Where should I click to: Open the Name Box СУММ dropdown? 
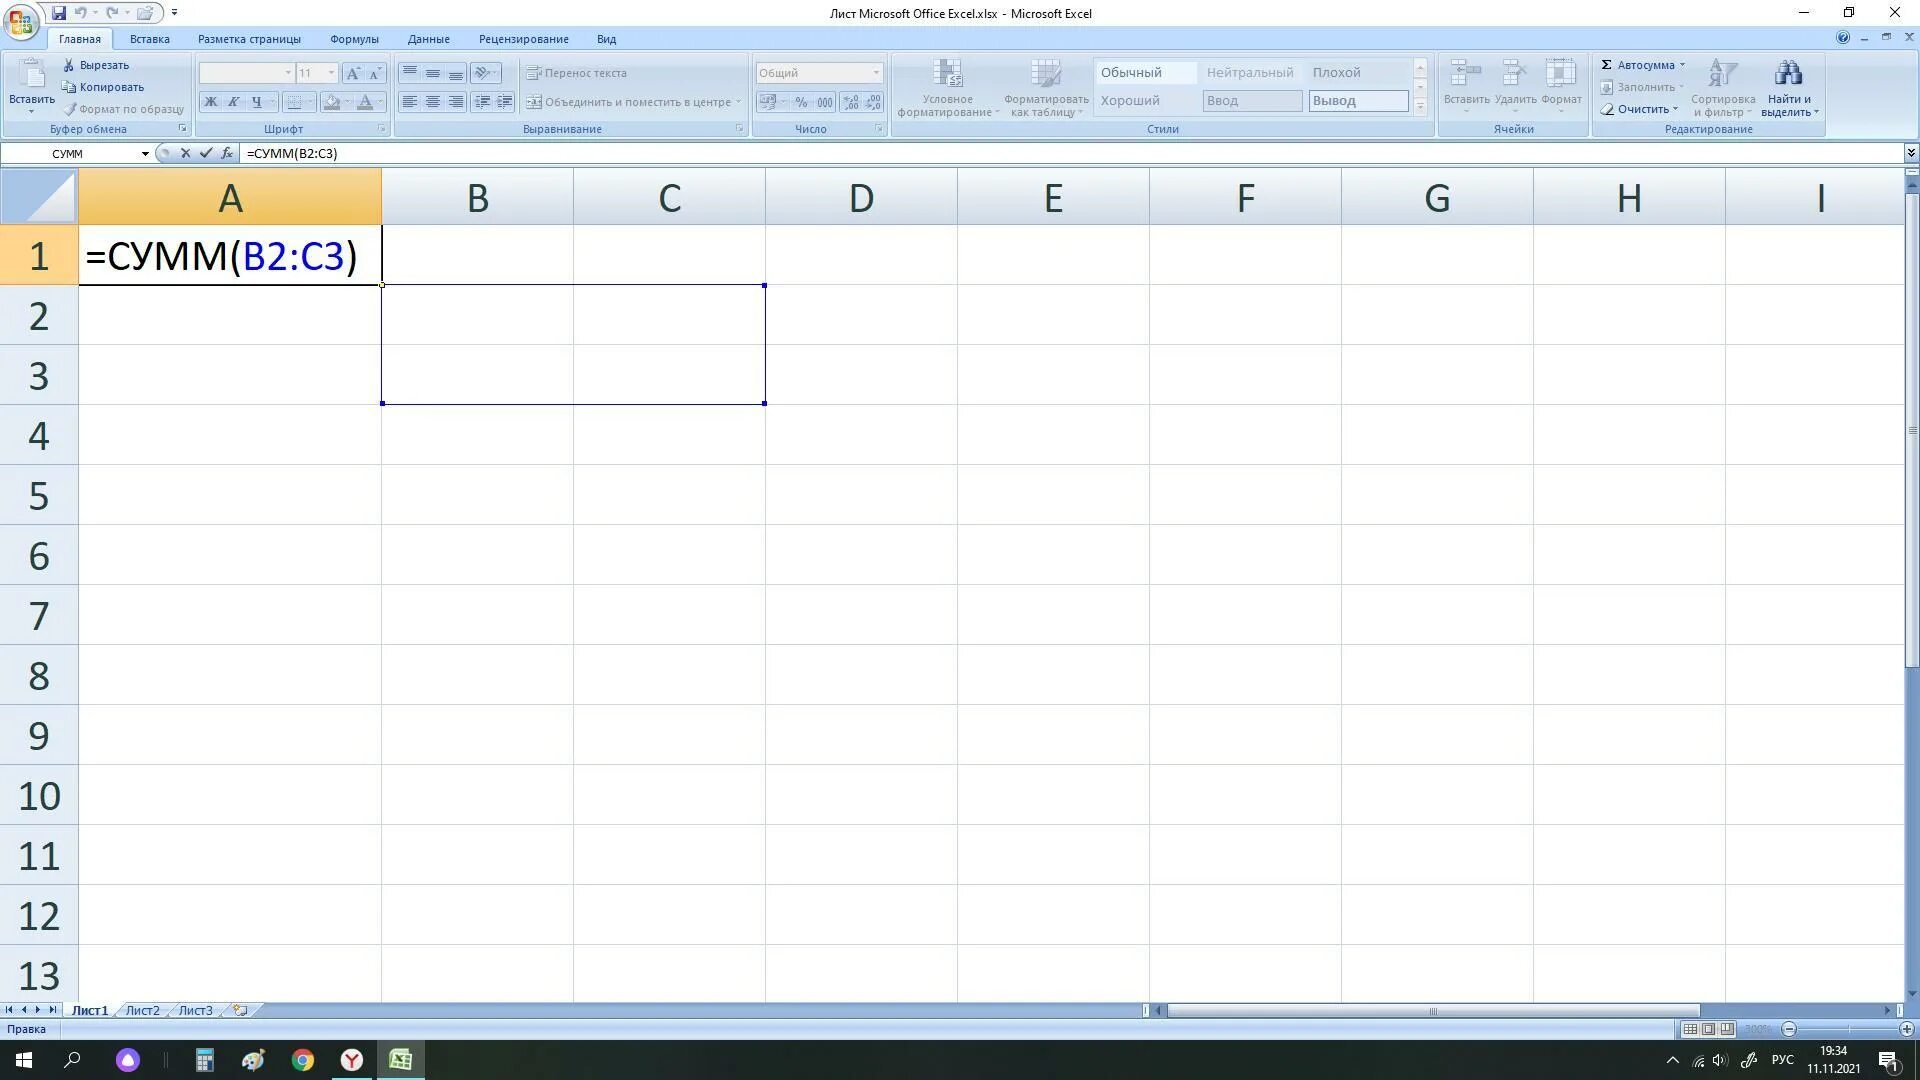point(145,153)
